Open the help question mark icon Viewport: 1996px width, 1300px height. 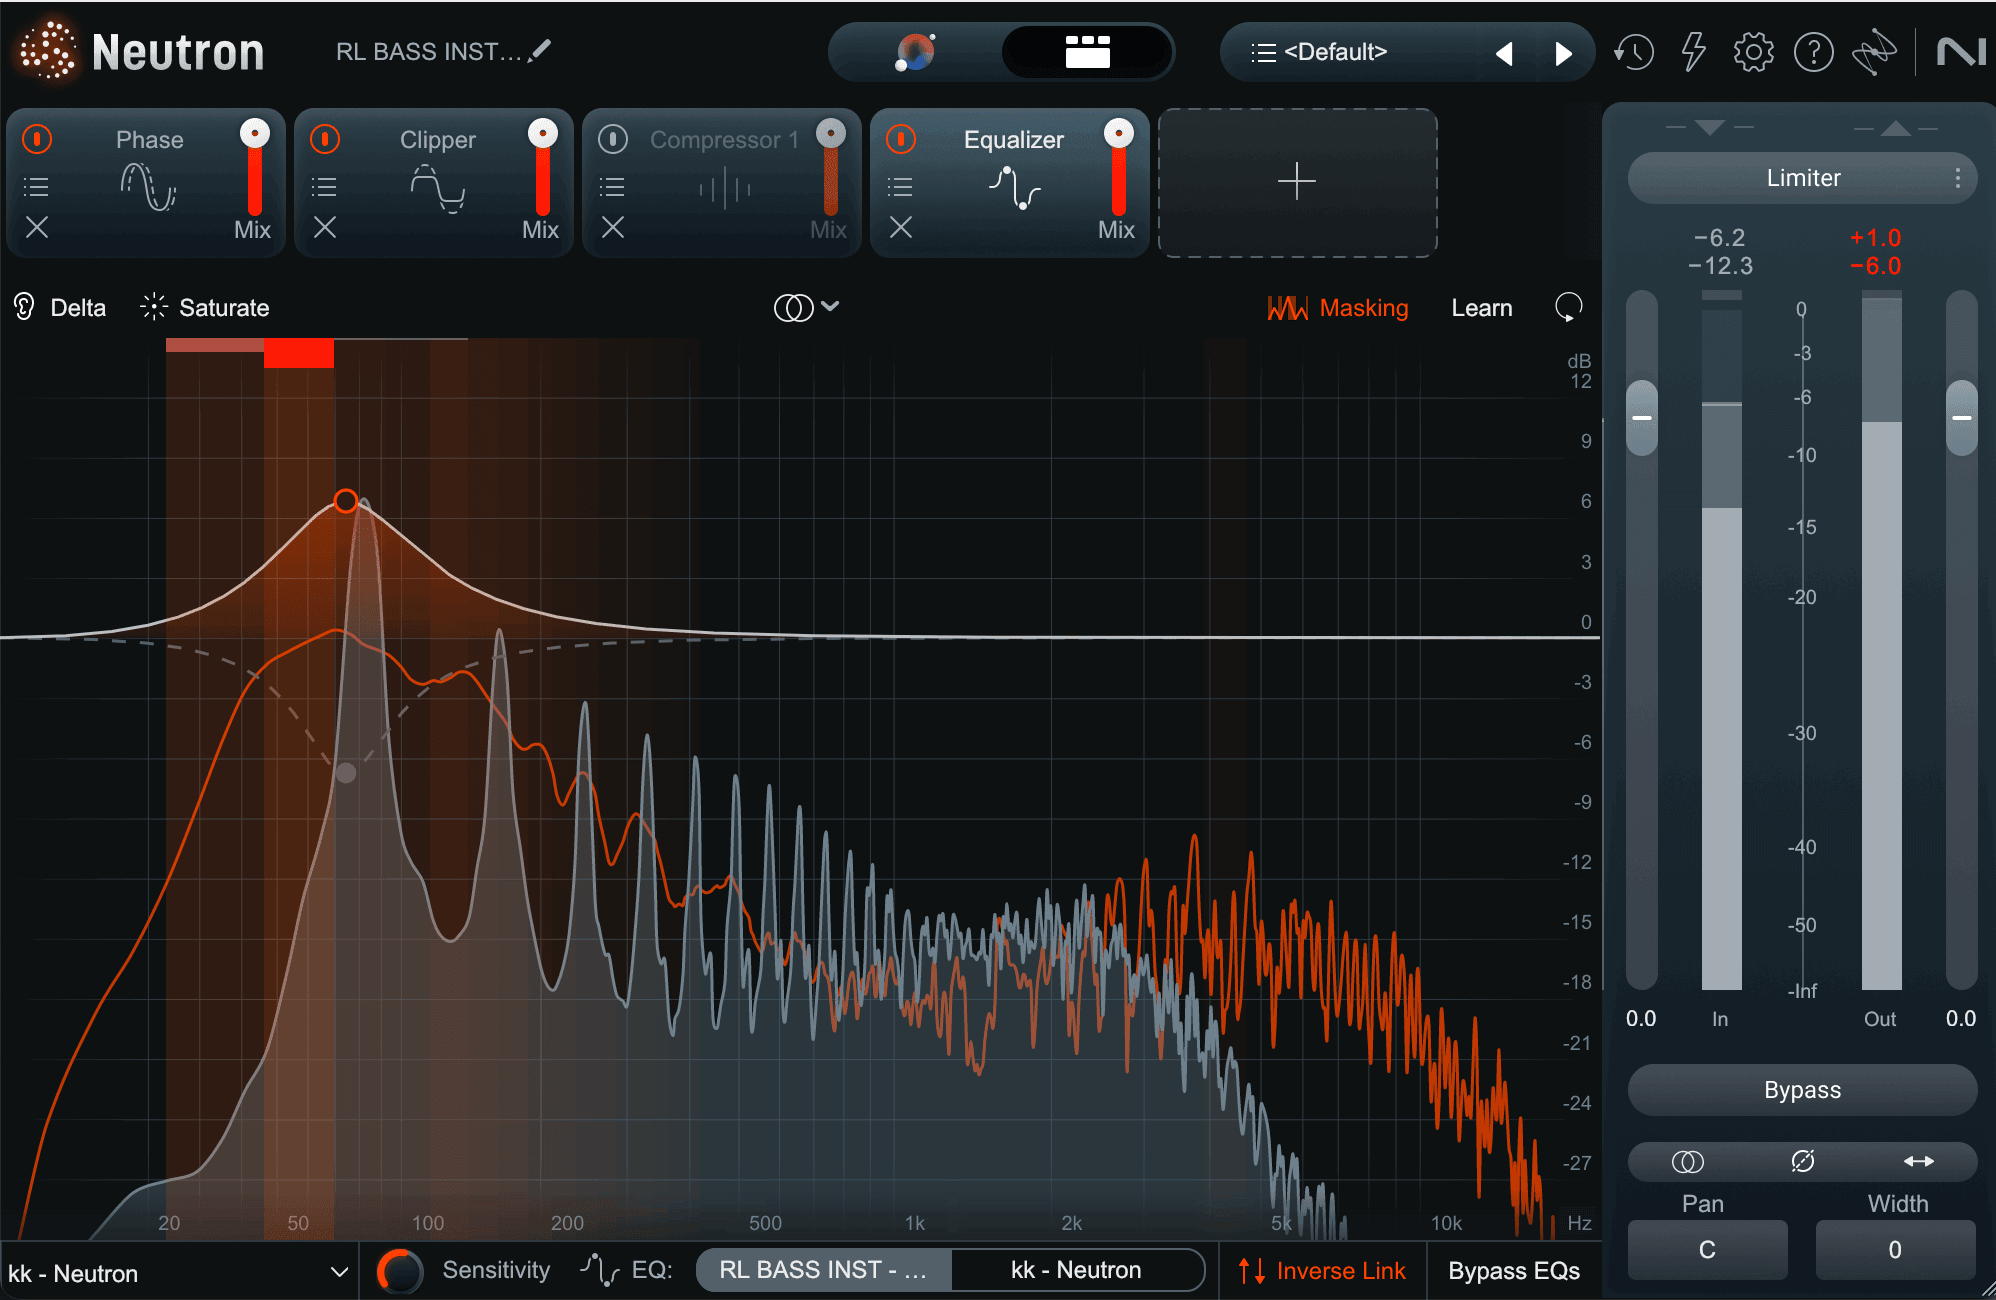coord(1813,52)
